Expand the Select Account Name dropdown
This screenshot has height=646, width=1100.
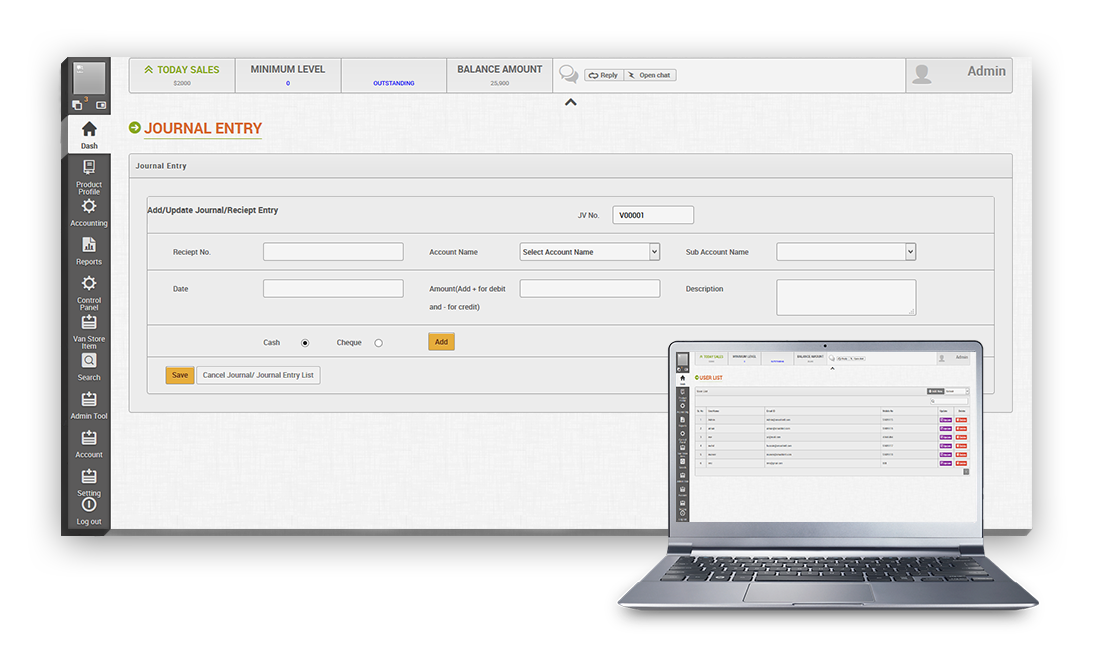(x=589, y=252)
